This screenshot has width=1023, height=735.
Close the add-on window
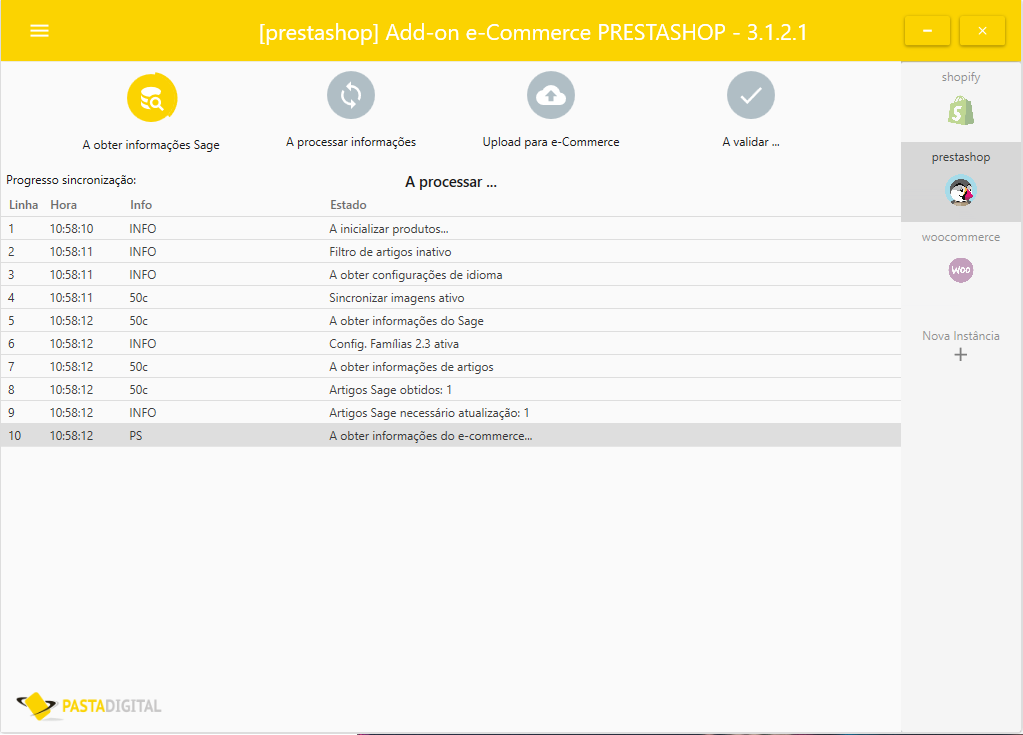coord(982,31)
